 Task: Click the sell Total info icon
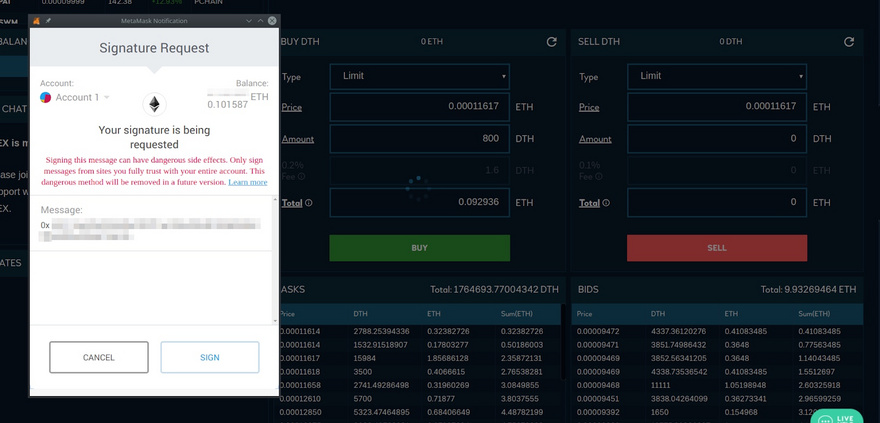click(606, 203)
